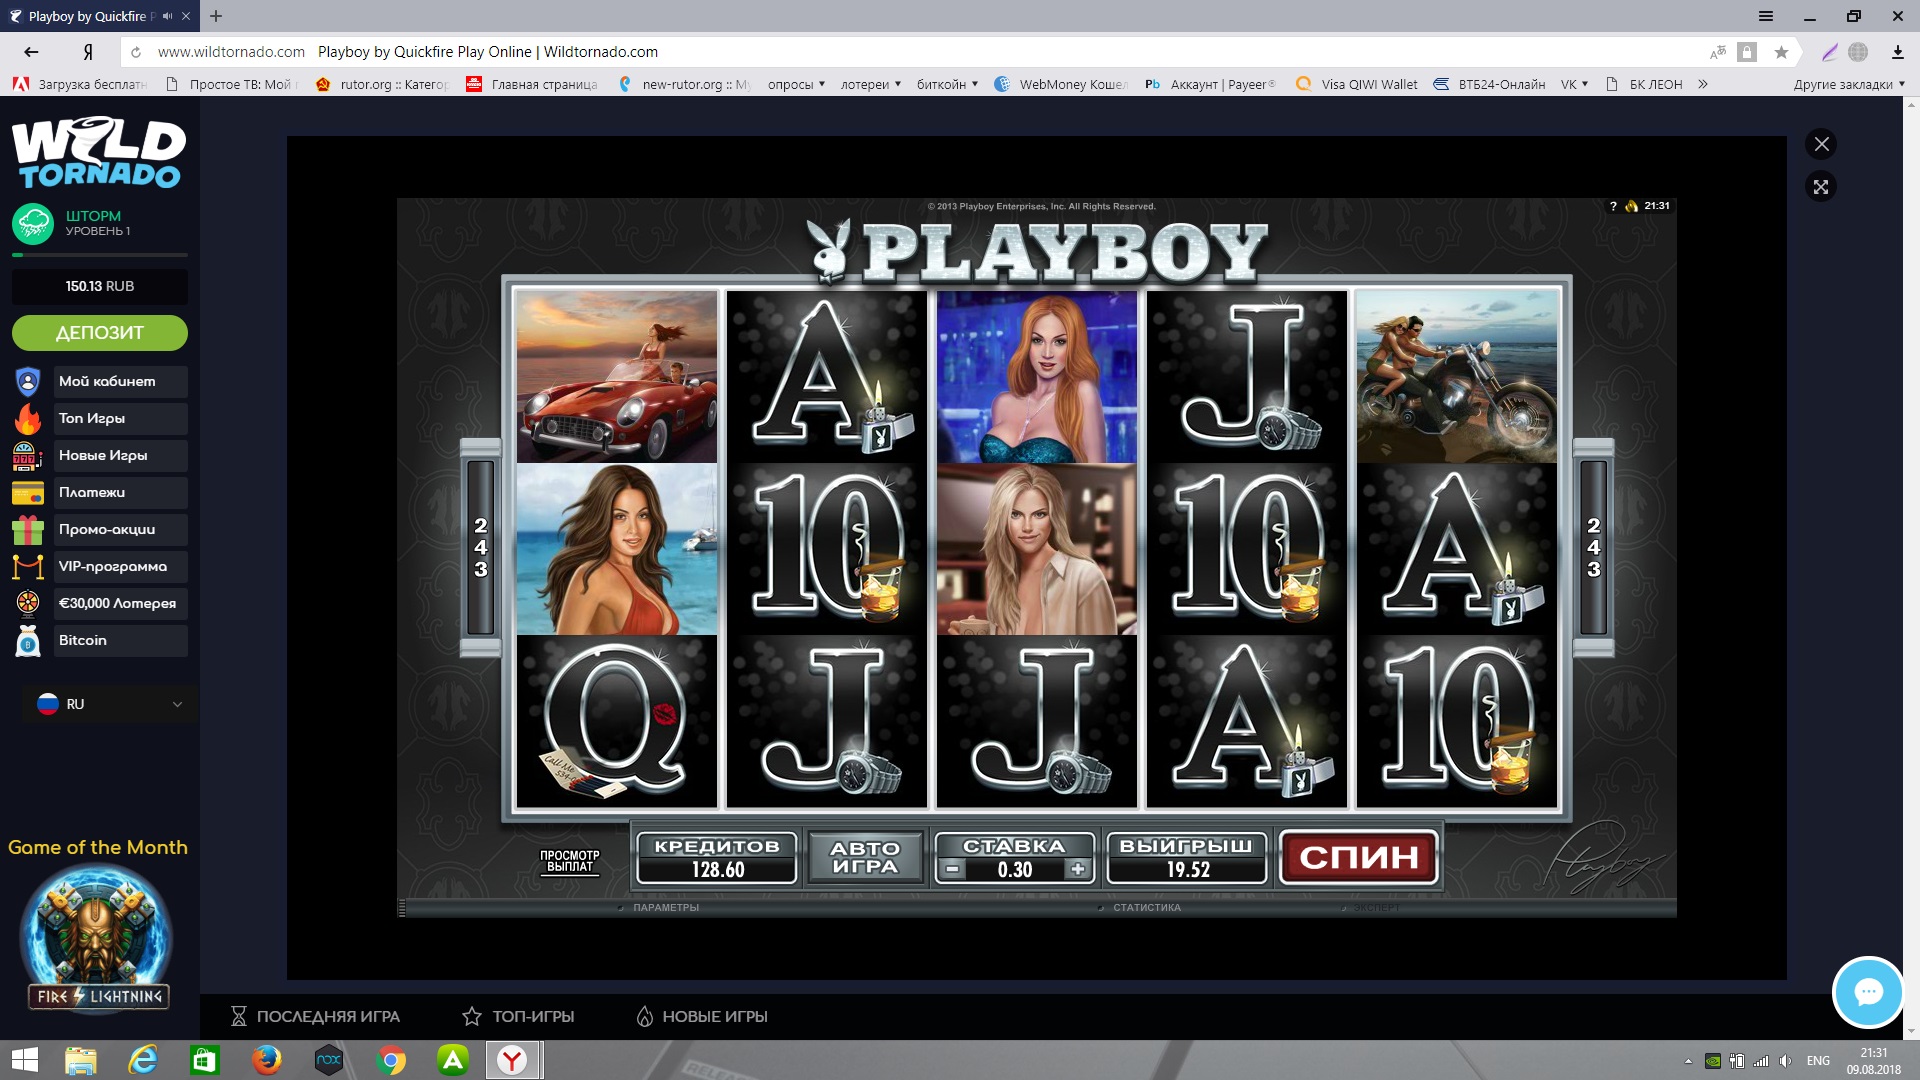Open Промо-акции in the sidebar
Image resolution: width=1920 pixels, height=1080 pixels.
pos(106,529)
